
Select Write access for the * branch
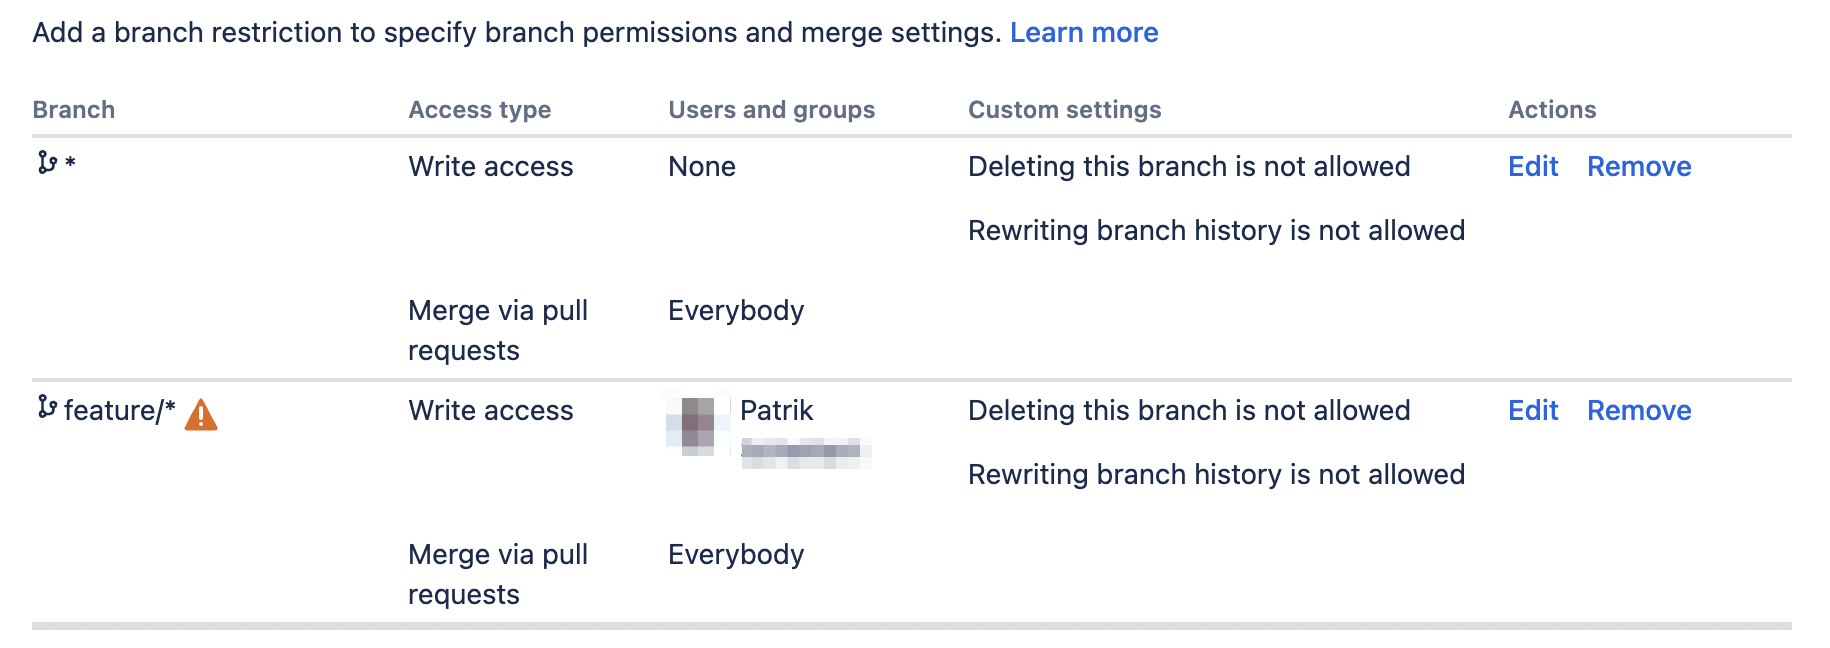point(491,166)
